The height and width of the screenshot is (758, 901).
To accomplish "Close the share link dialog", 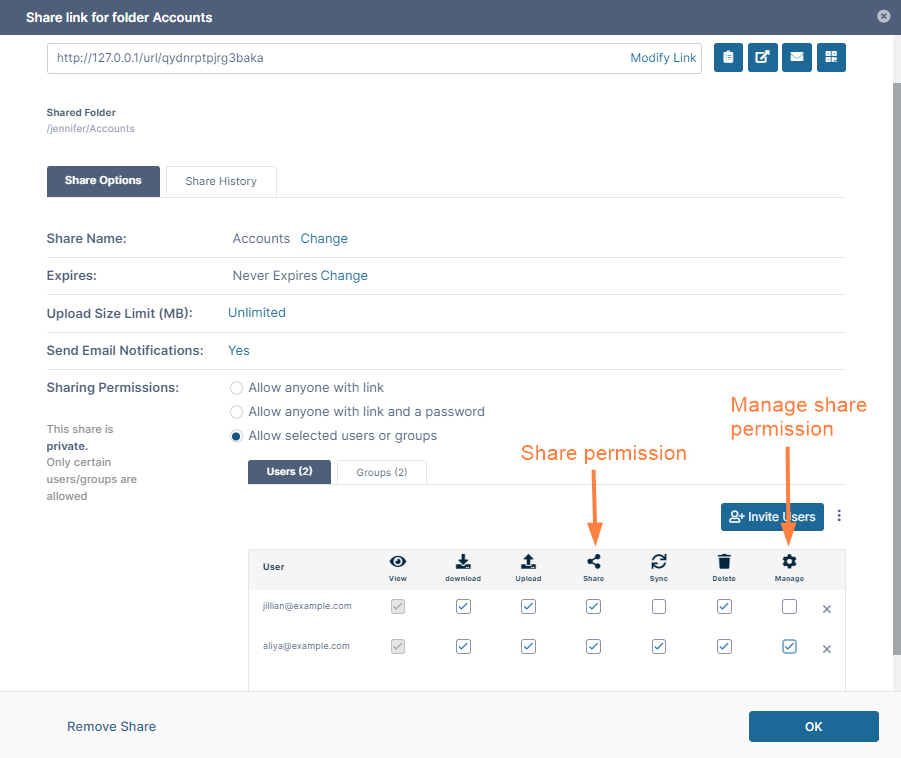I will 883,16.
